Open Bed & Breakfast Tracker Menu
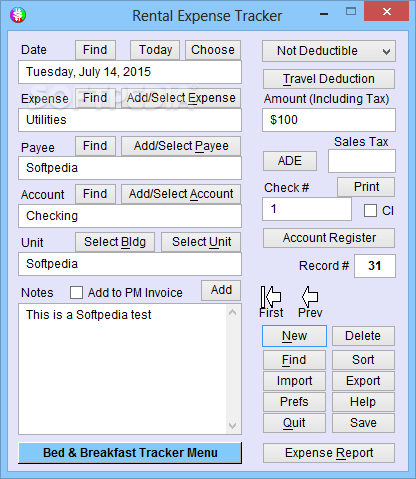Viewport: 416px width, 479px height. (x=130, y=453)
